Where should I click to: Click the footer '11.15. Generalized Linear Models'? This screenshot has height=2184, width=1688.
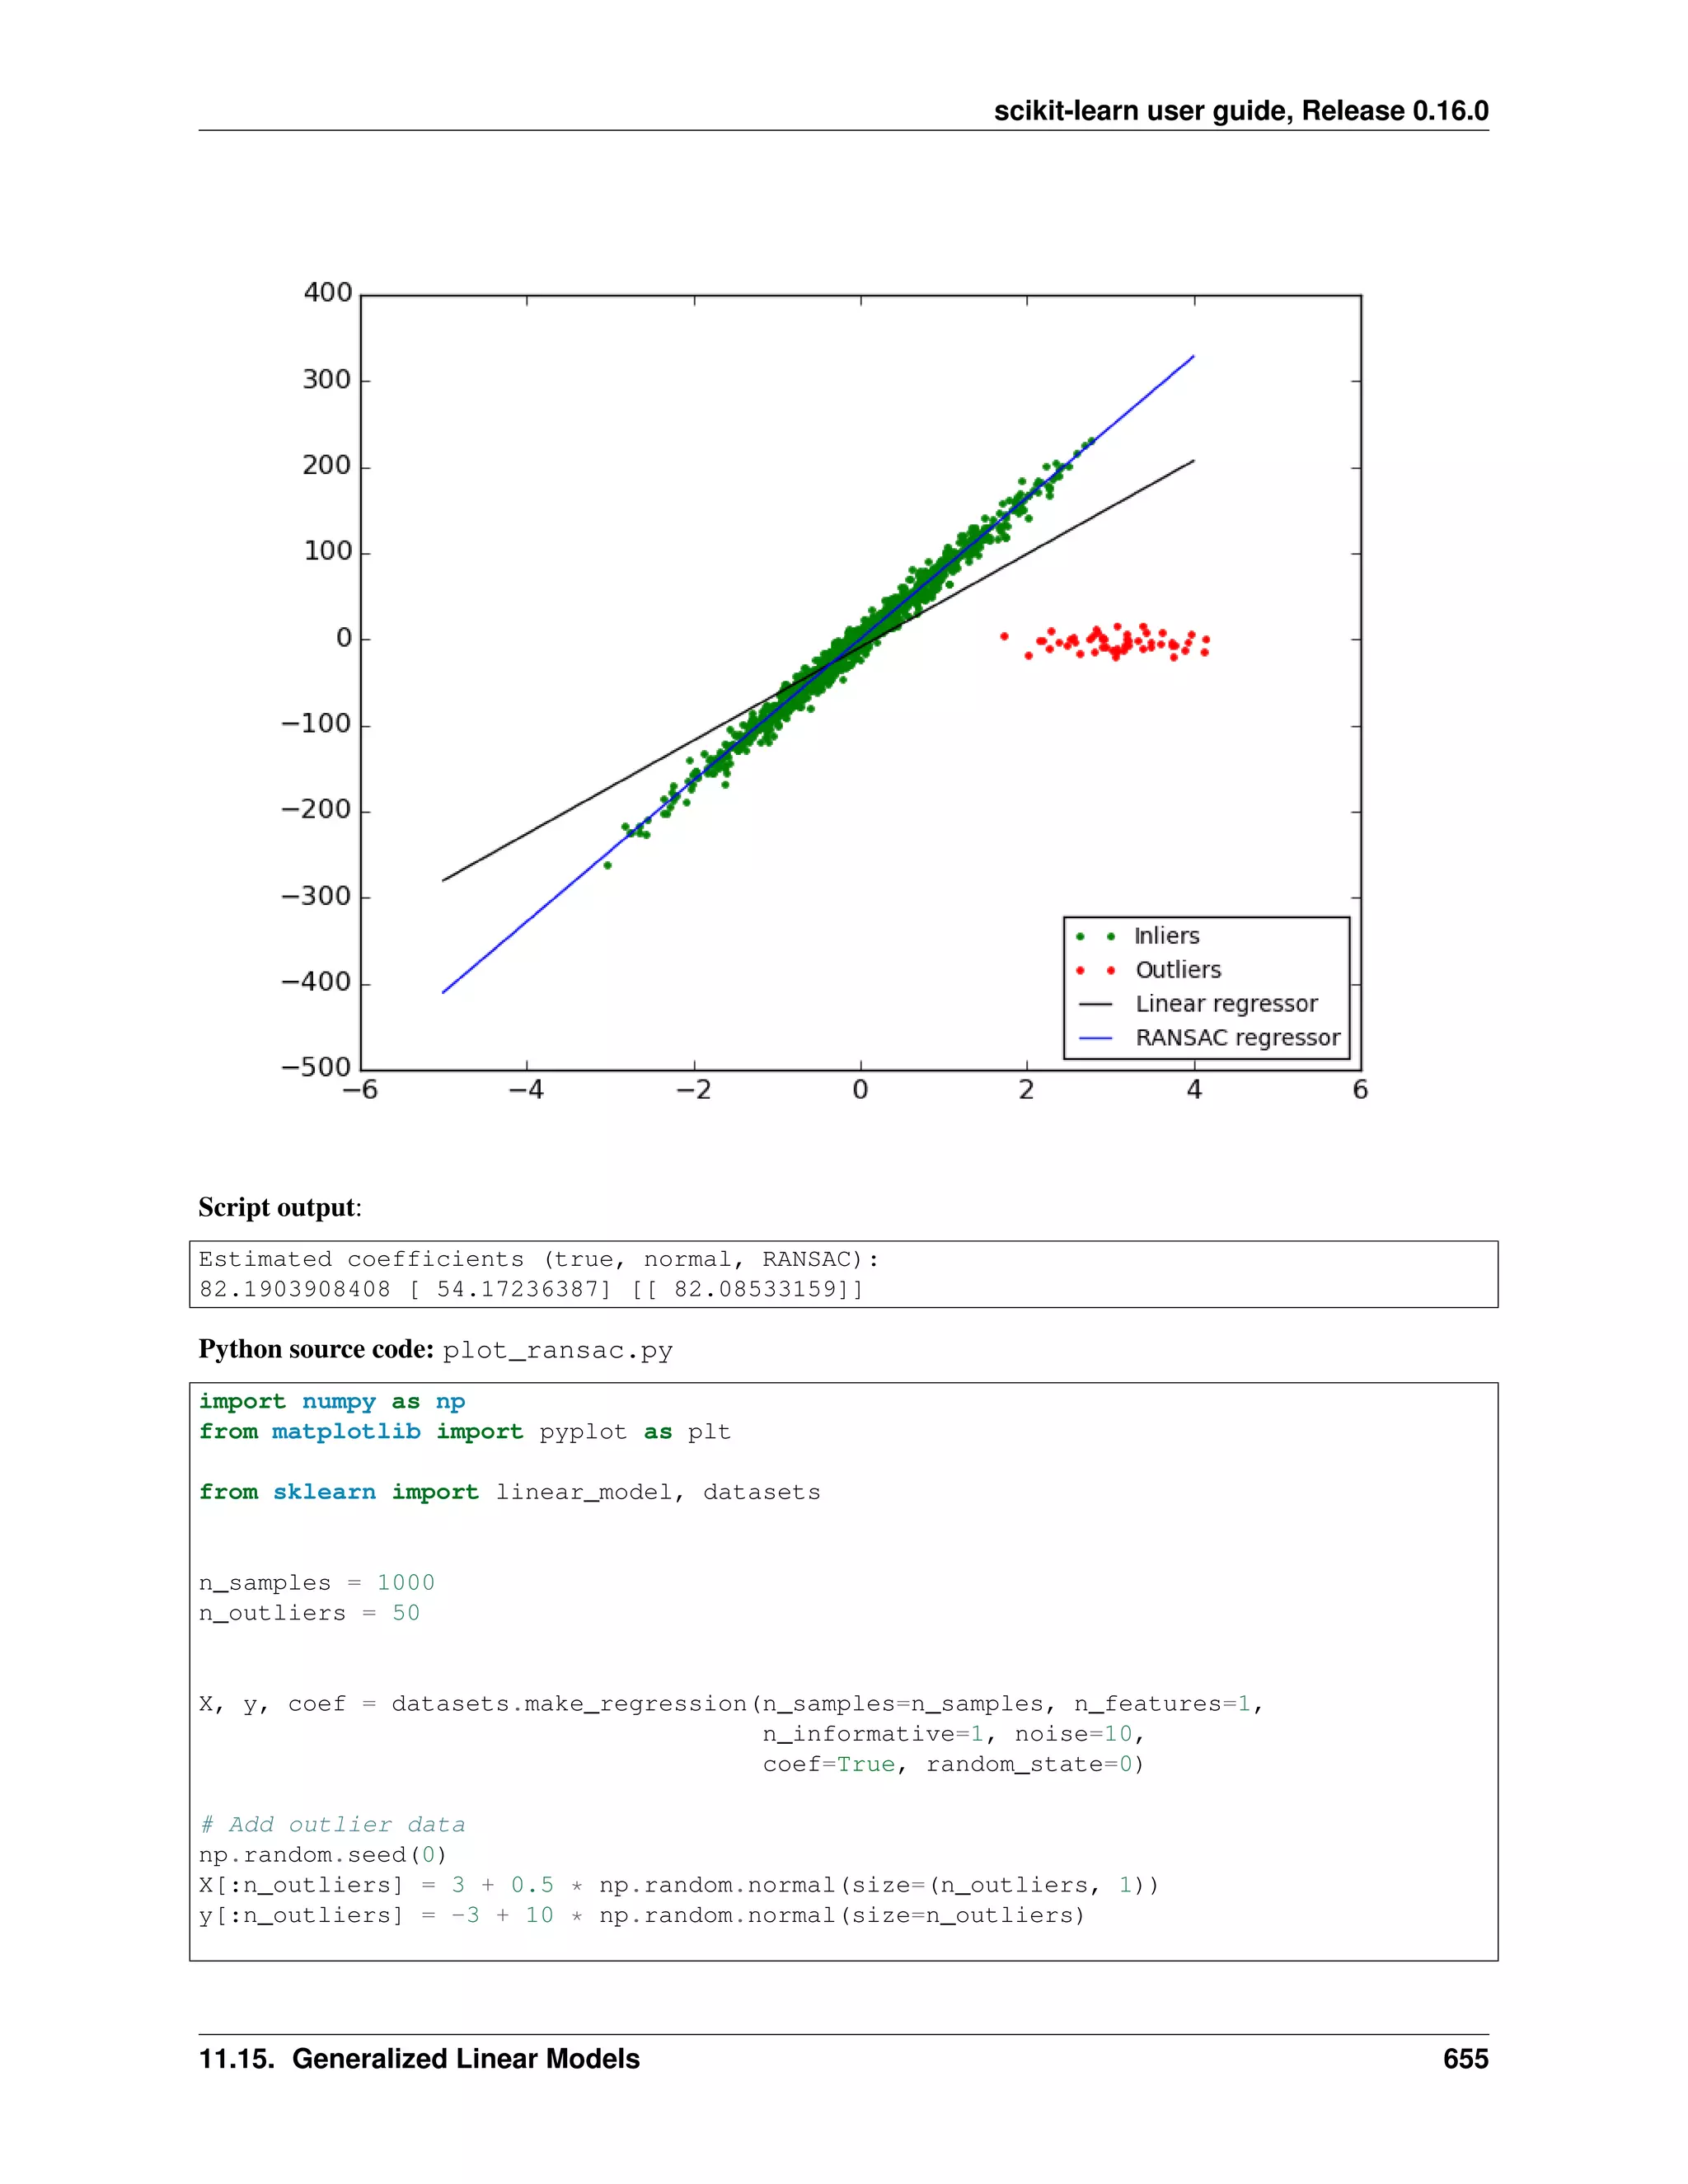[419, 2059]
